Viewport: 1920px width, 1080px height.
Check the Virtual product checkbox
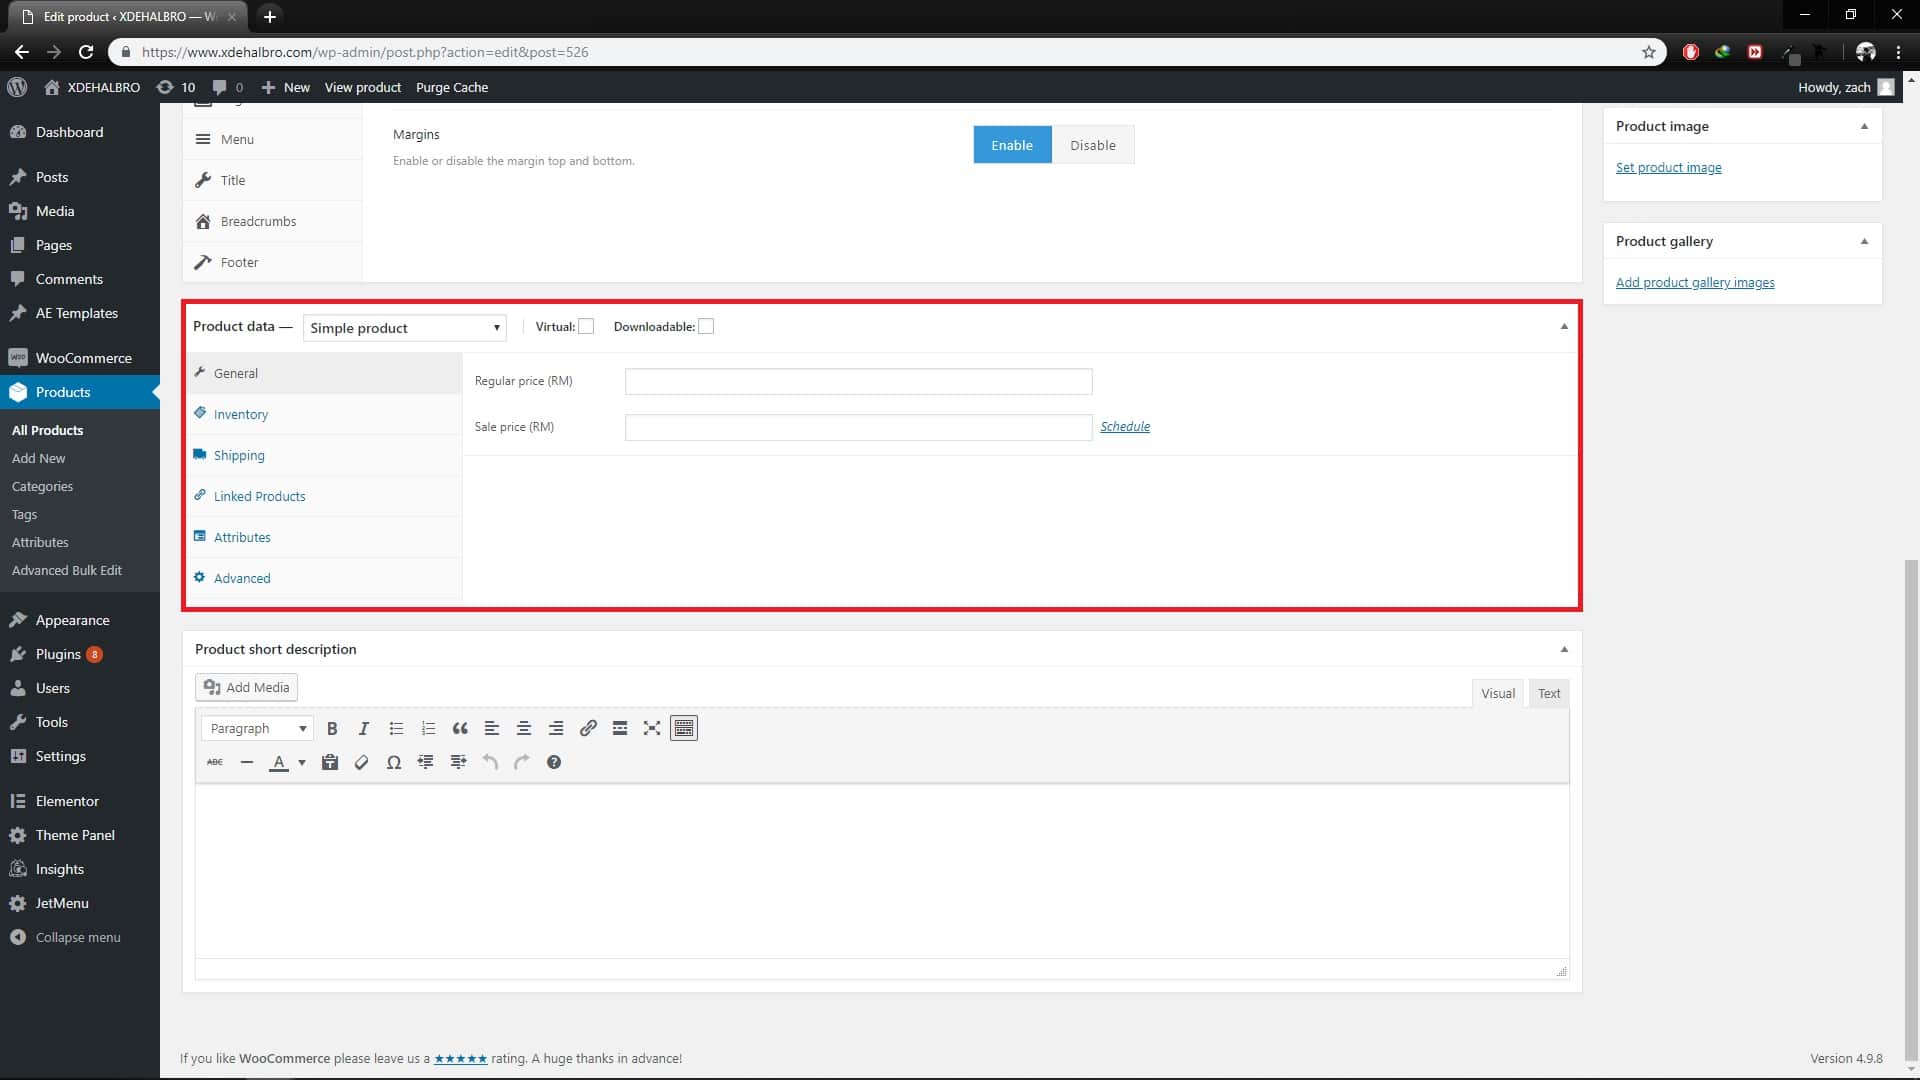[586, 326]
